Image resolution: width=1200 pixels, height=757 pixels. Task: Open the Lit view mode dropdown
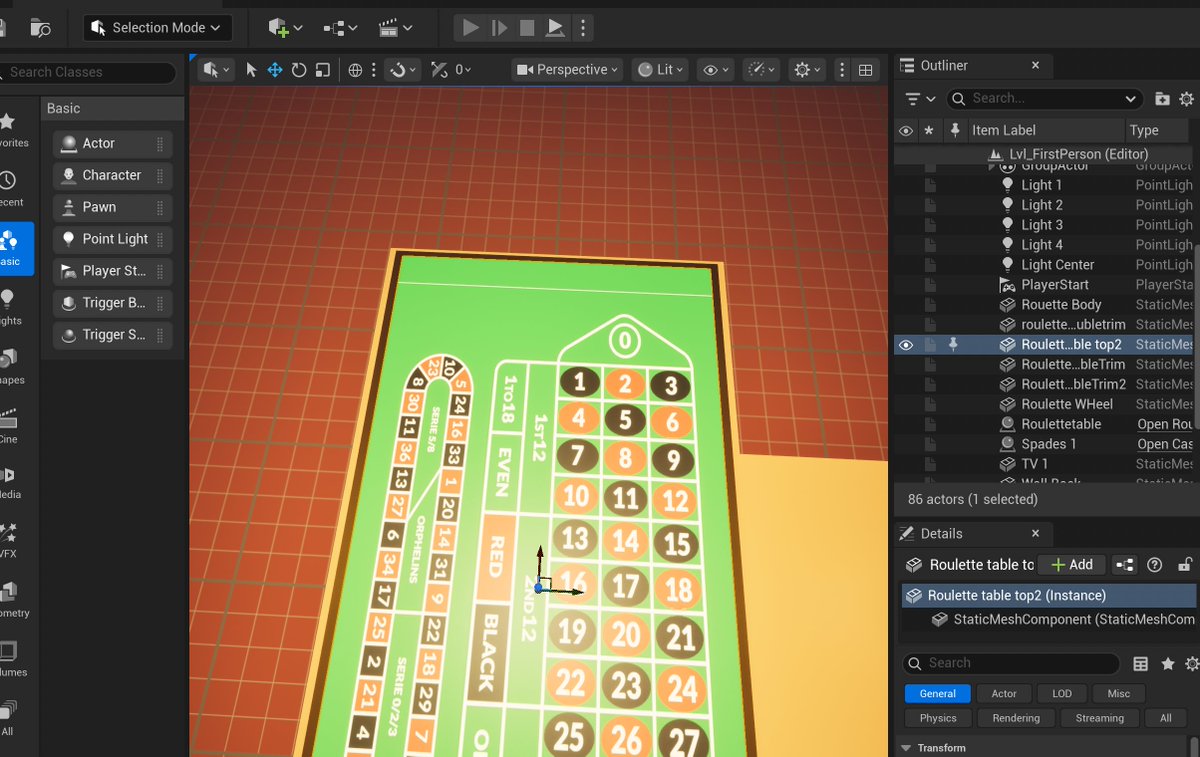tap(661, 69)
